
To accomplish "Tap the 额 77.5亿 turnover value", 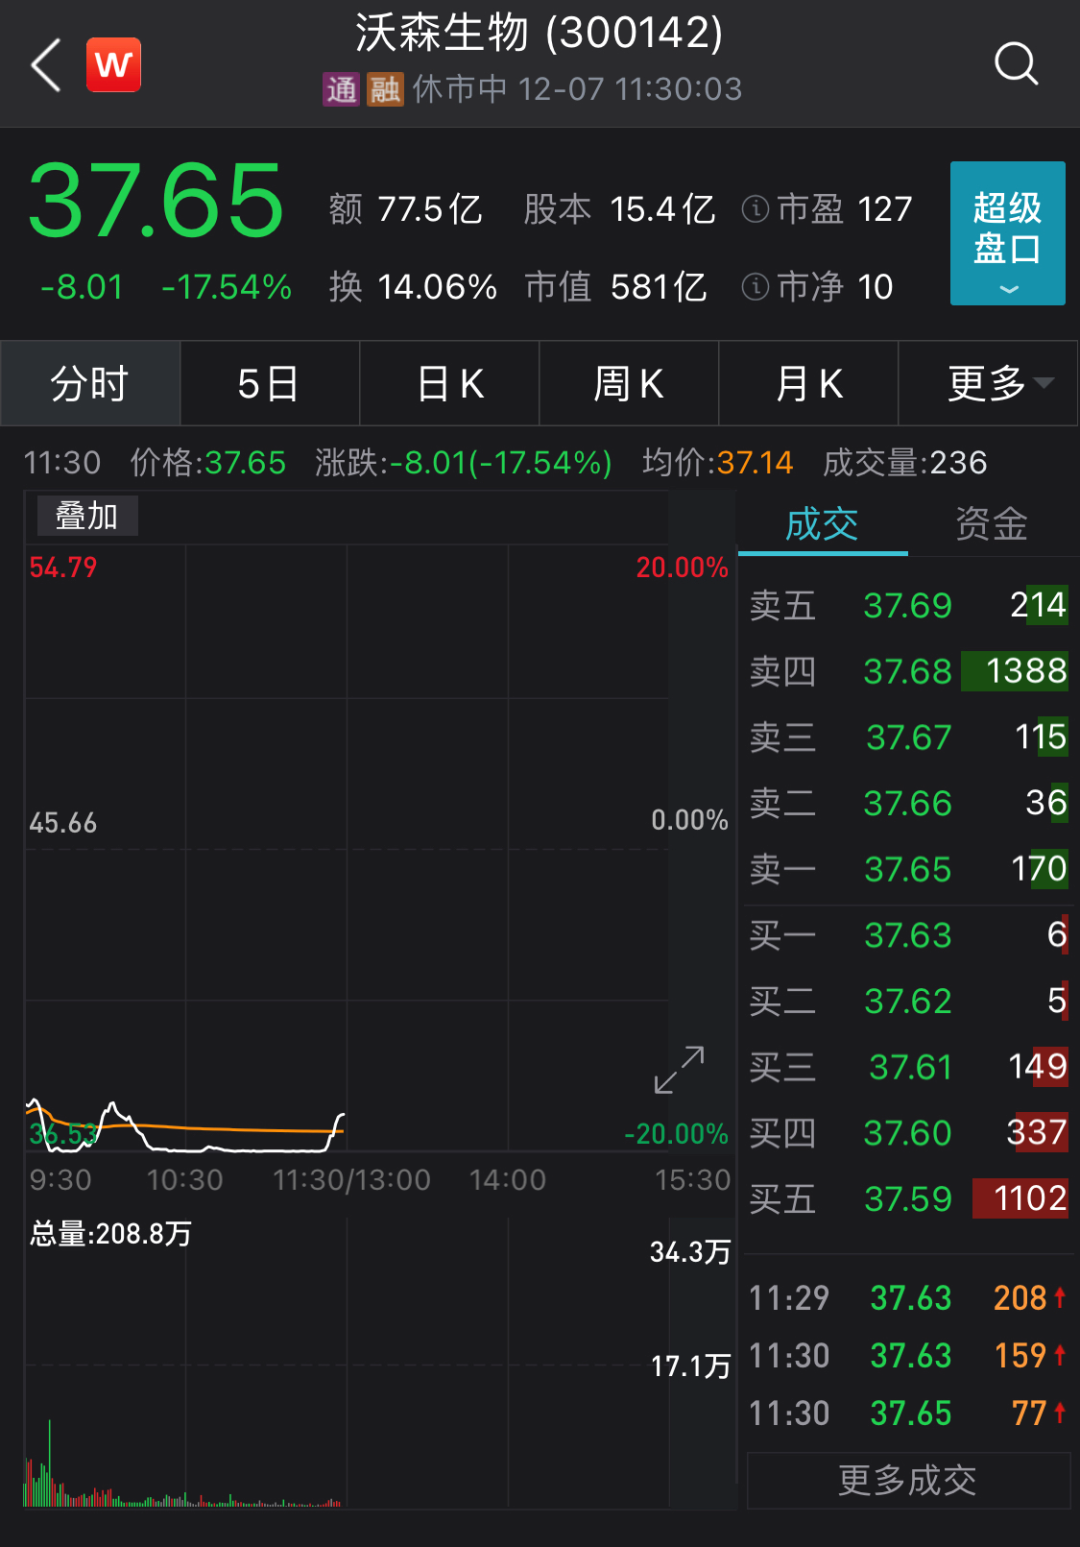I will click(x=405, y=209).
